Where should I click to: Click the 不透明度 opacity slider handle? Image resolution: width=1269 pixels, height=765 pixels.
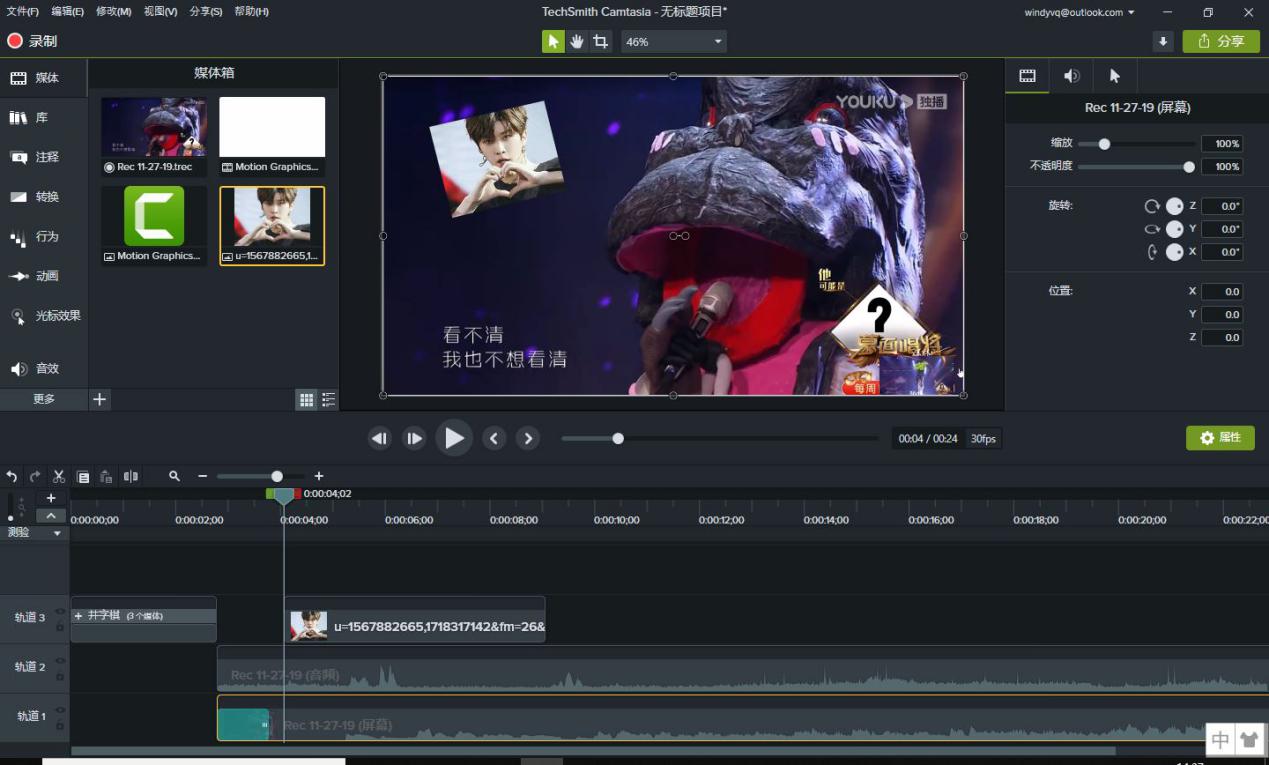point(1189,167)
